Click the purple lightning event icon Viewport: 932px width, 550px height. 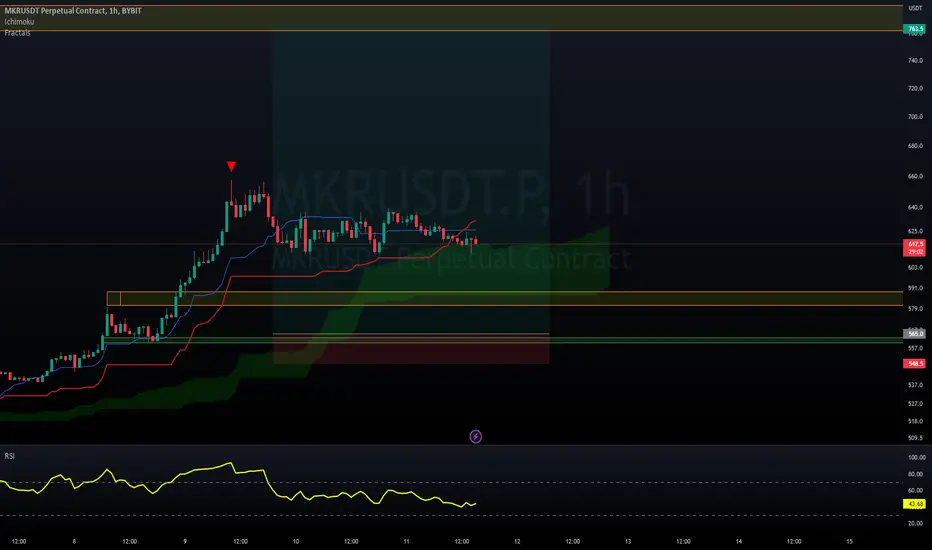476,437
